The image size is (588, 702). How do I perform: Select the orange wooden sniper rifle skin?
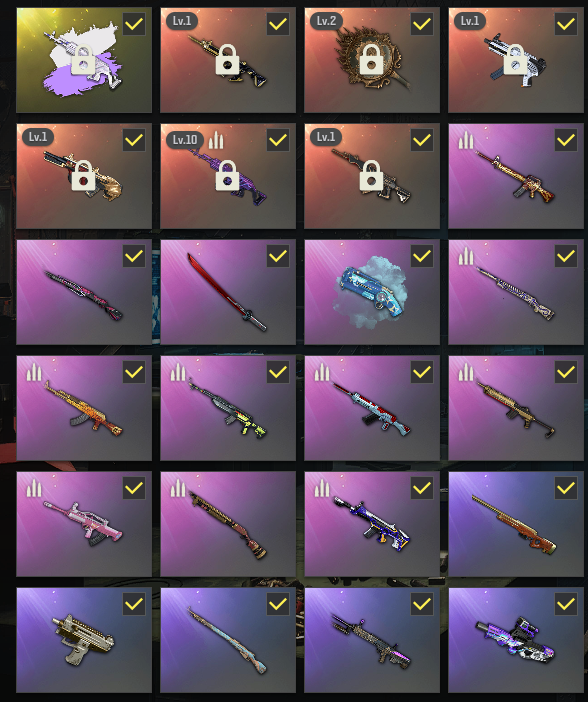pos(515,524)
